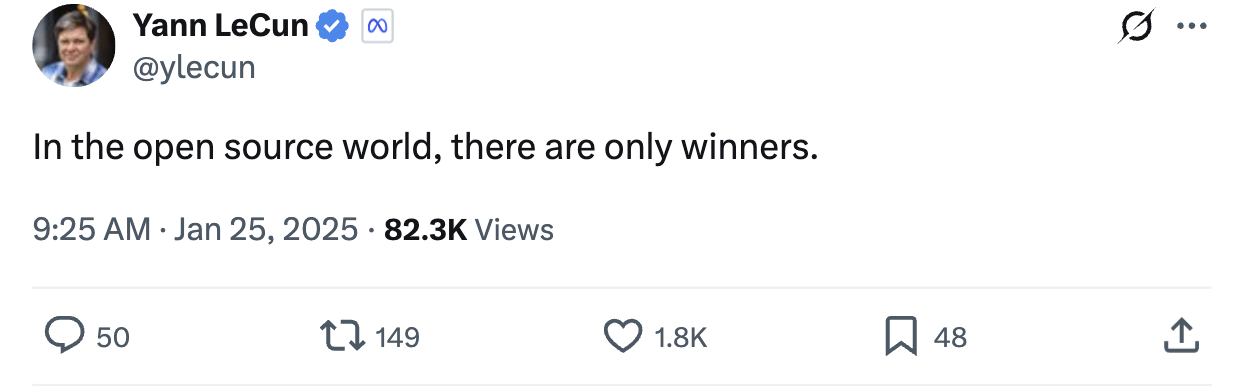Click the Grok explain post icon
Image resolution: width=1245 pixels, height=392 pixels.
(x=1137, y=27)
